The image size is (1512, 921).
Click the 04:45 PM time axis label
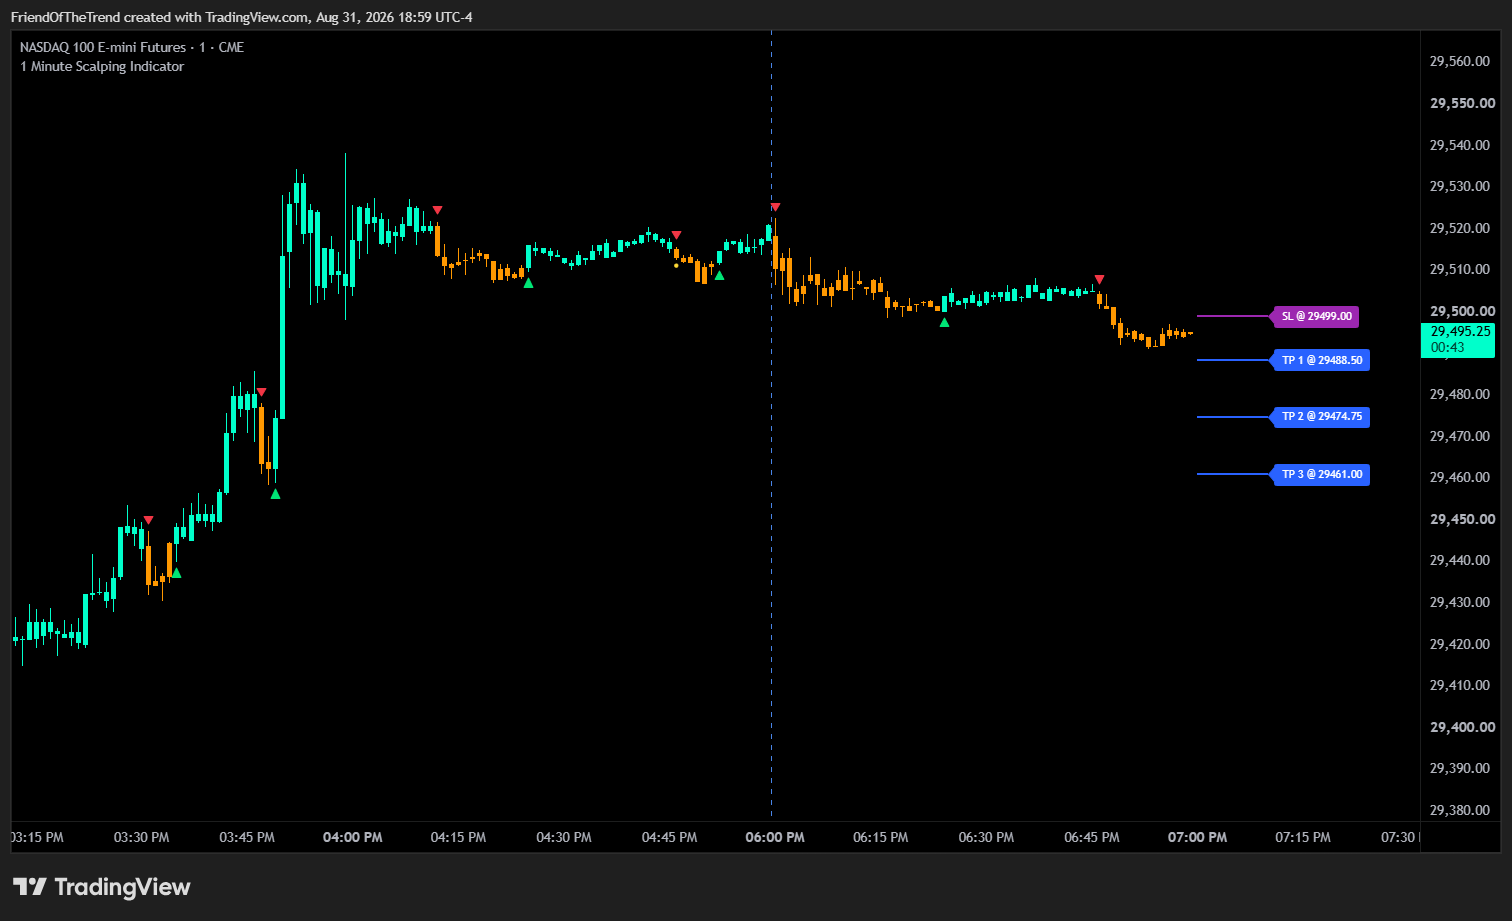pos(669,837)
